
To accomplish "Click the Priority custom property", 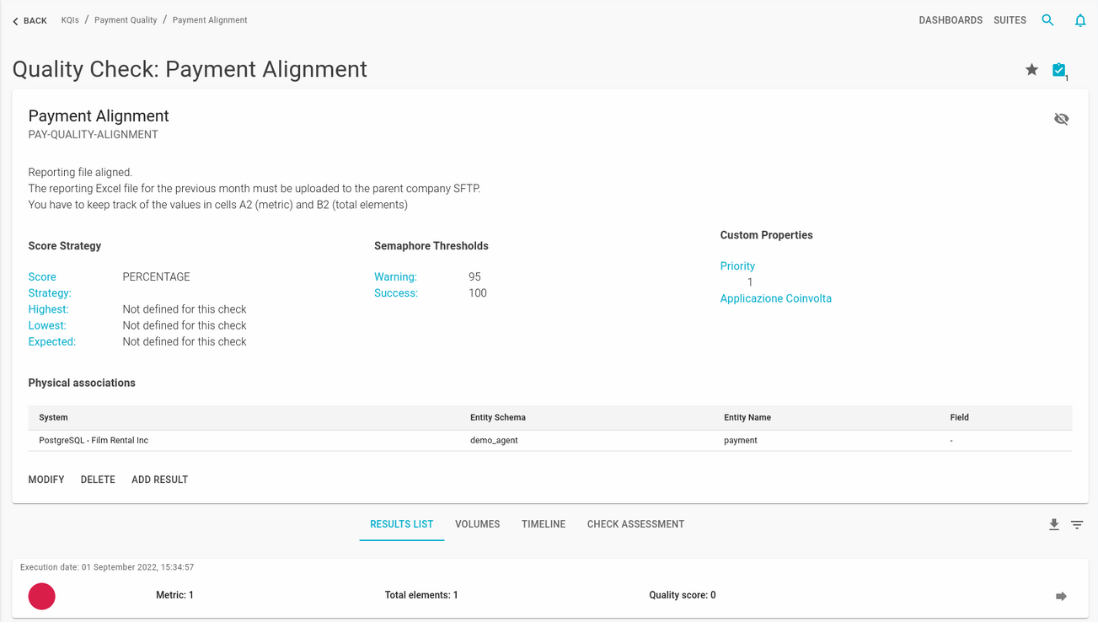I will point(737,266).
